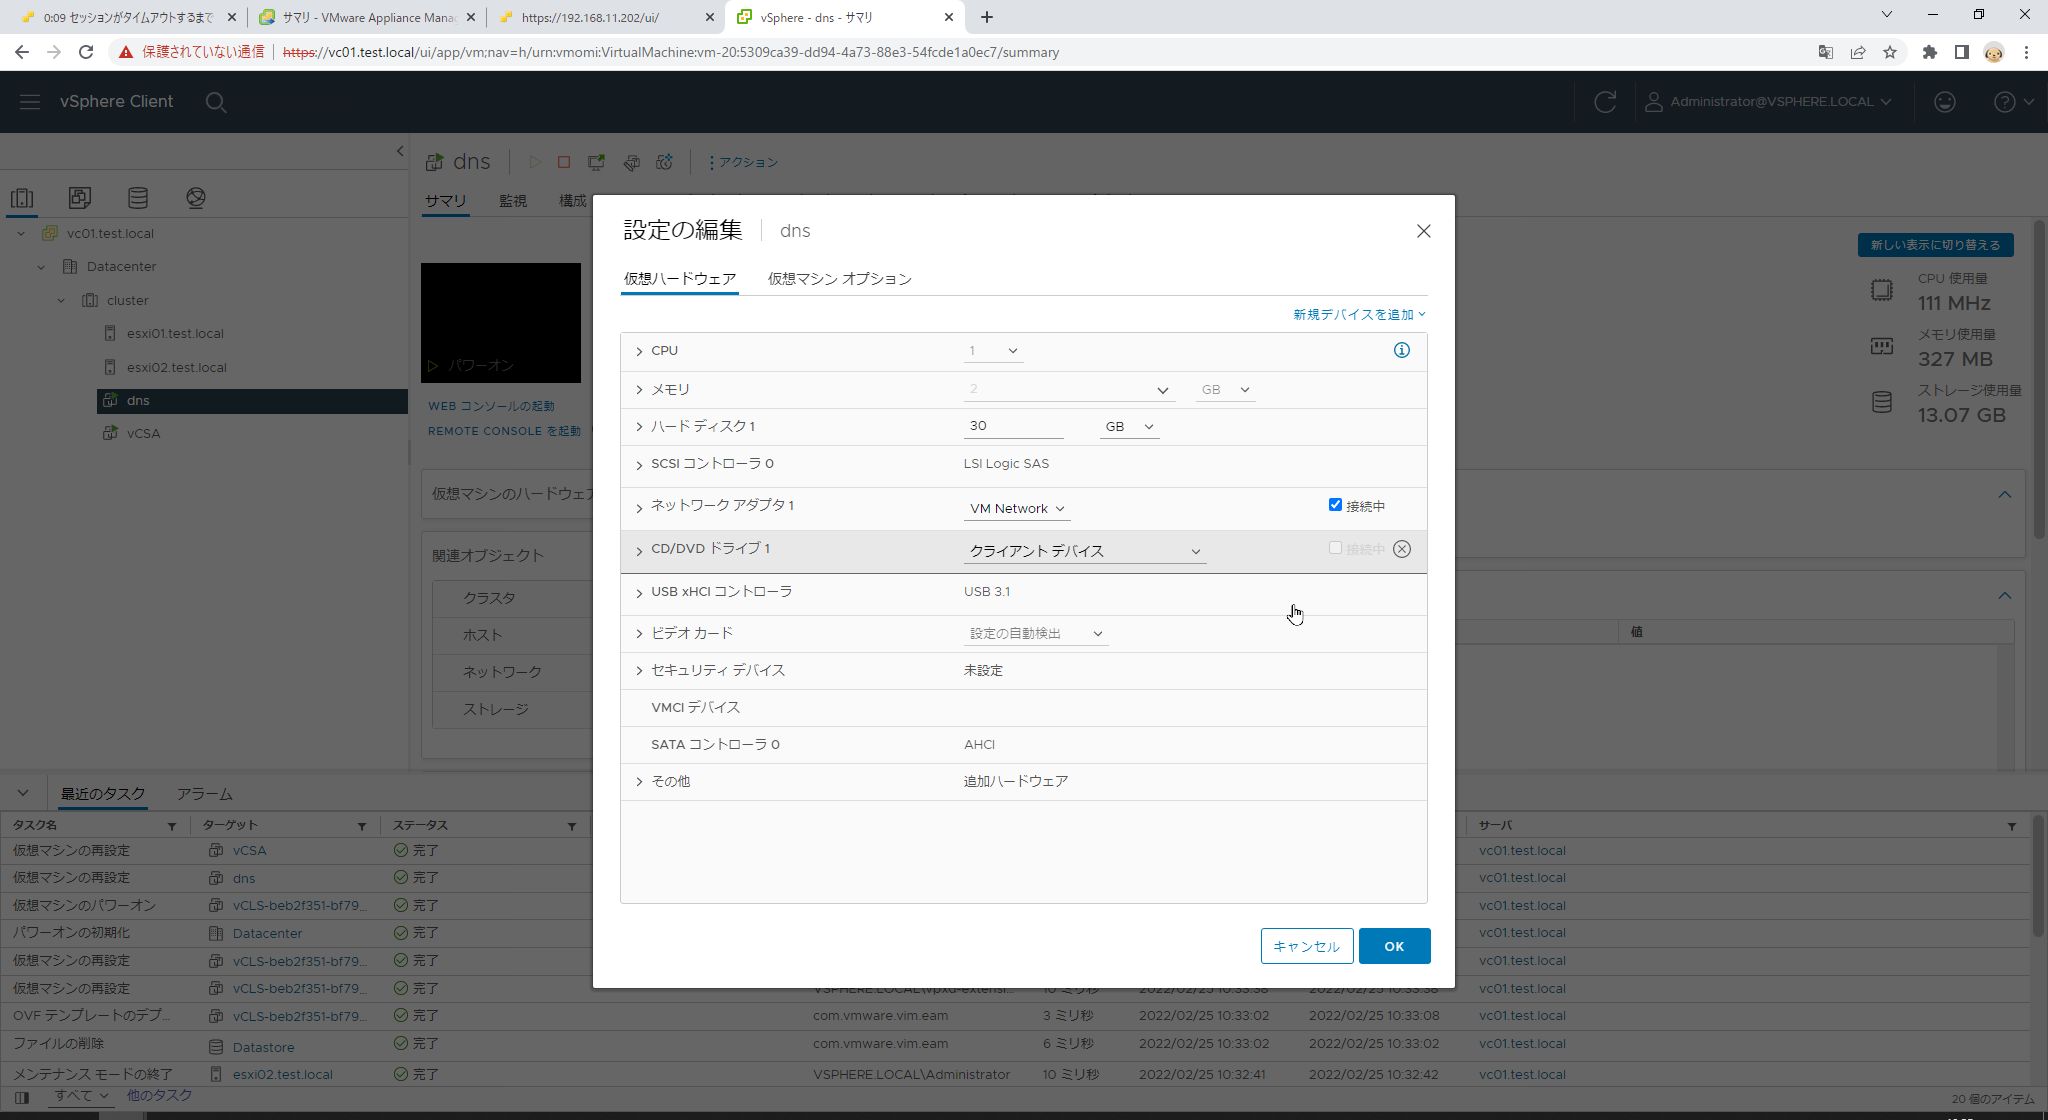Expand the SCSI controller 0 row
Screen dimensions: 2048x1120
pyautogui.click(x=639, y=465)
